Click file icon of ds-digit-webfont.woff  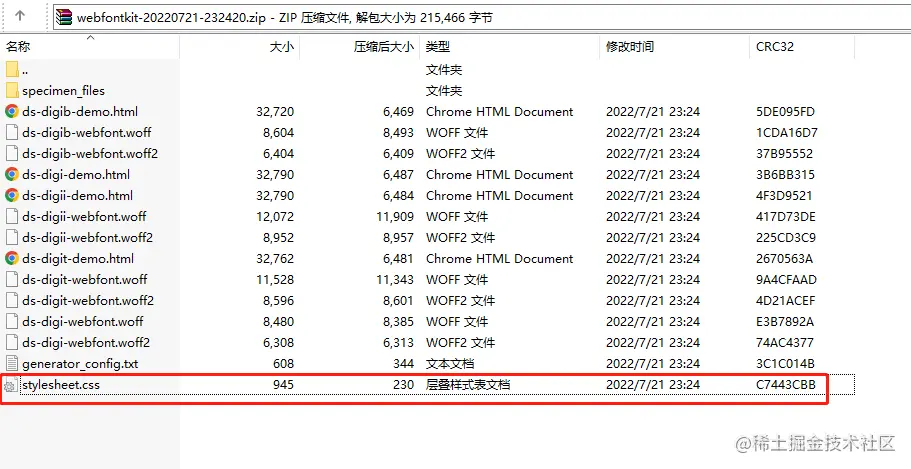click(x=12, y=279)
